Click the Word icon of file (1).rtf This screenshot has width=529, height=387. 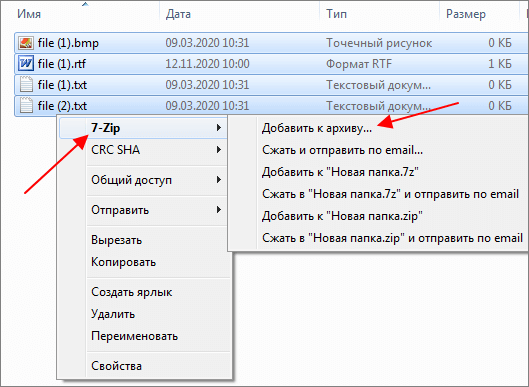point(26,64)
